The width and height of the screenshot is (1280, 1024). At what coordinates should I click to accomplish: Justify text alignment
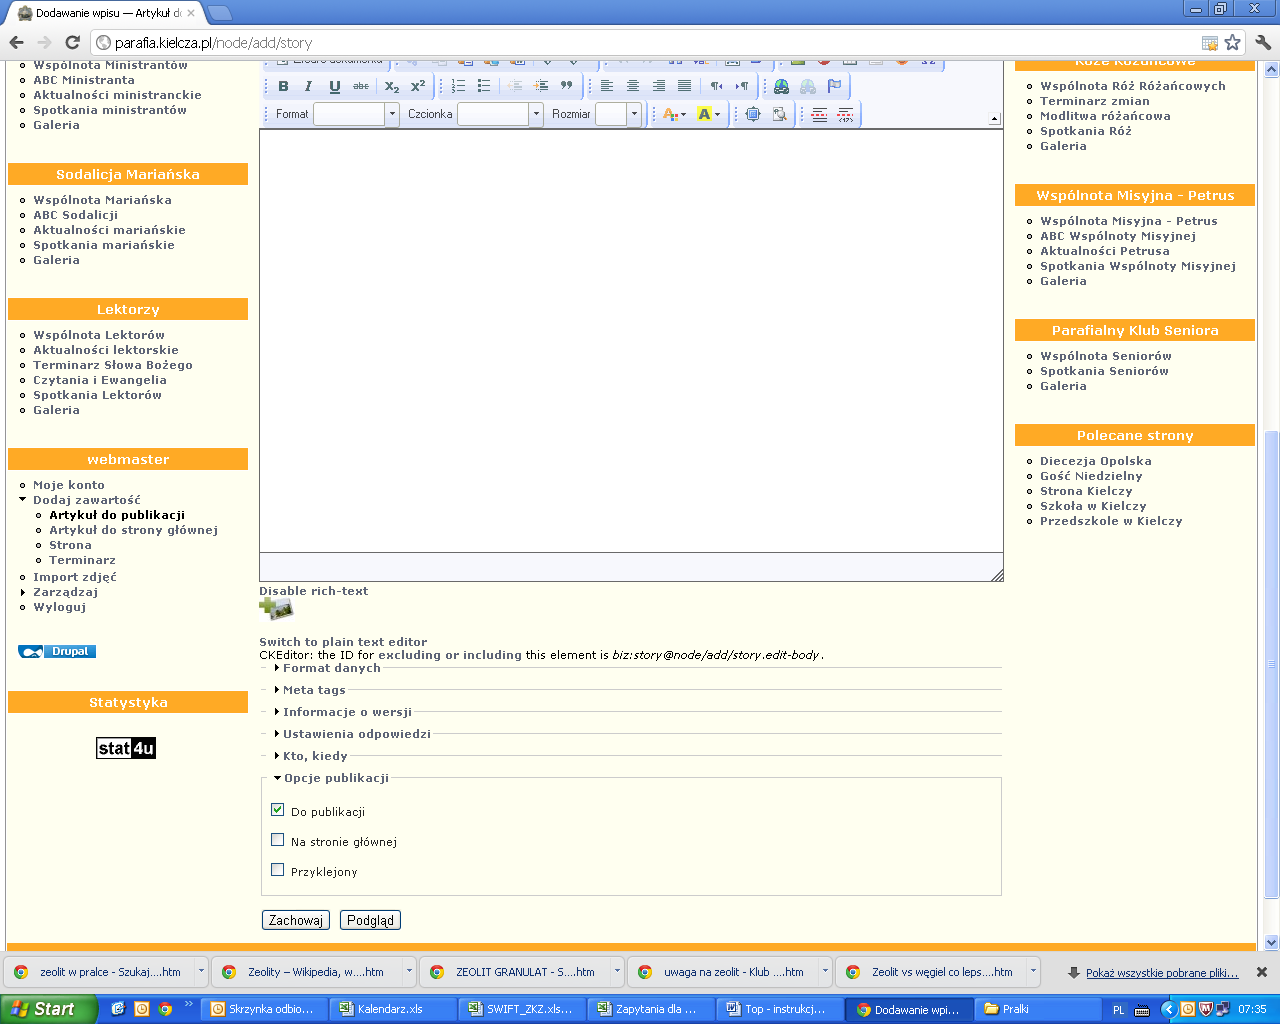tap(684, 86)
